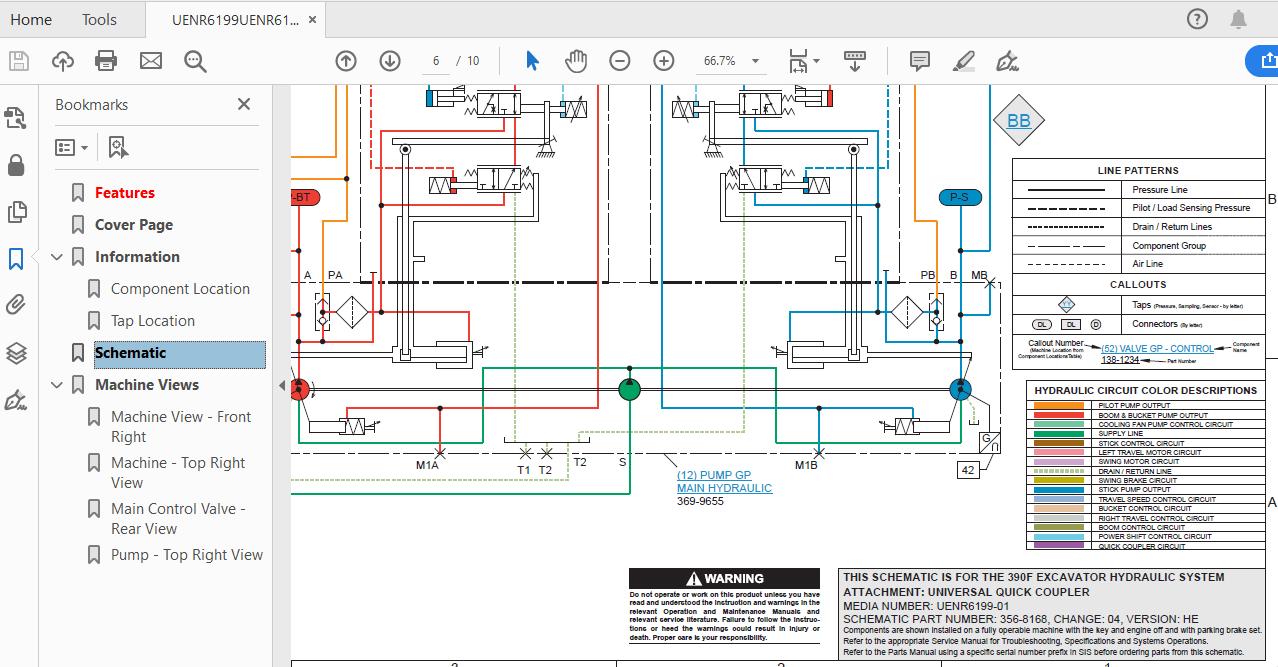Select the Highlight text pen tool

click(x=964, y=61)
